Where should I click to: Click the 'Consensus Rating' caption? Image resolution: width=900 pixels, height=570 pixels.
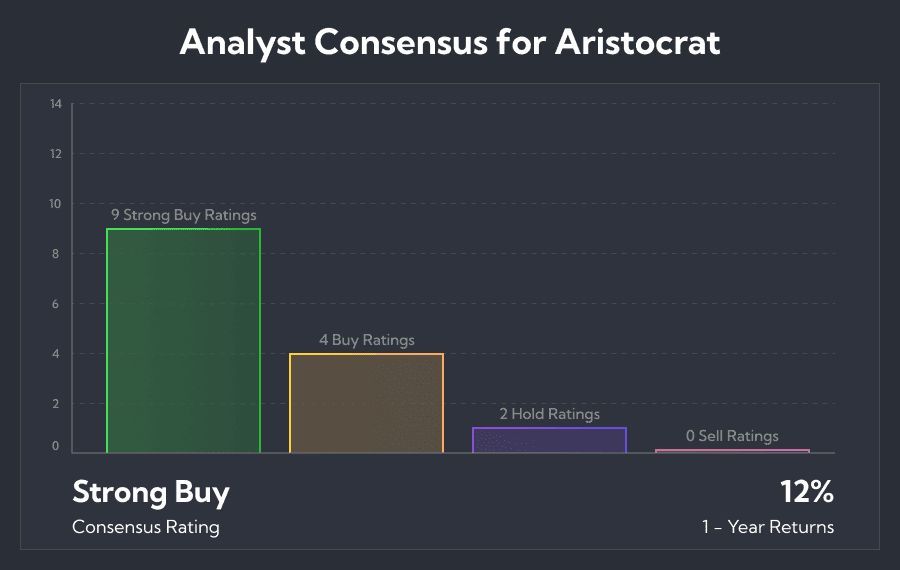(146, 527)
